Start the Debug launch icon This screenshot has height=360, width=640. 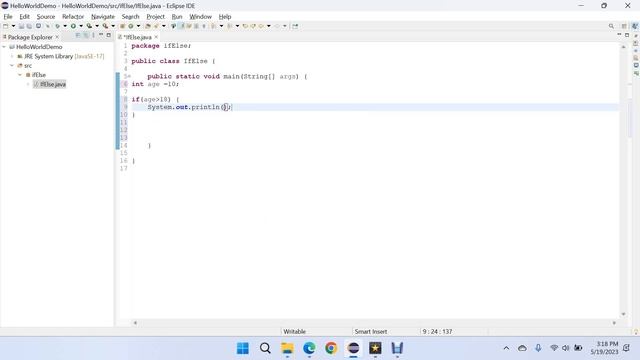[x=57, y=26]
